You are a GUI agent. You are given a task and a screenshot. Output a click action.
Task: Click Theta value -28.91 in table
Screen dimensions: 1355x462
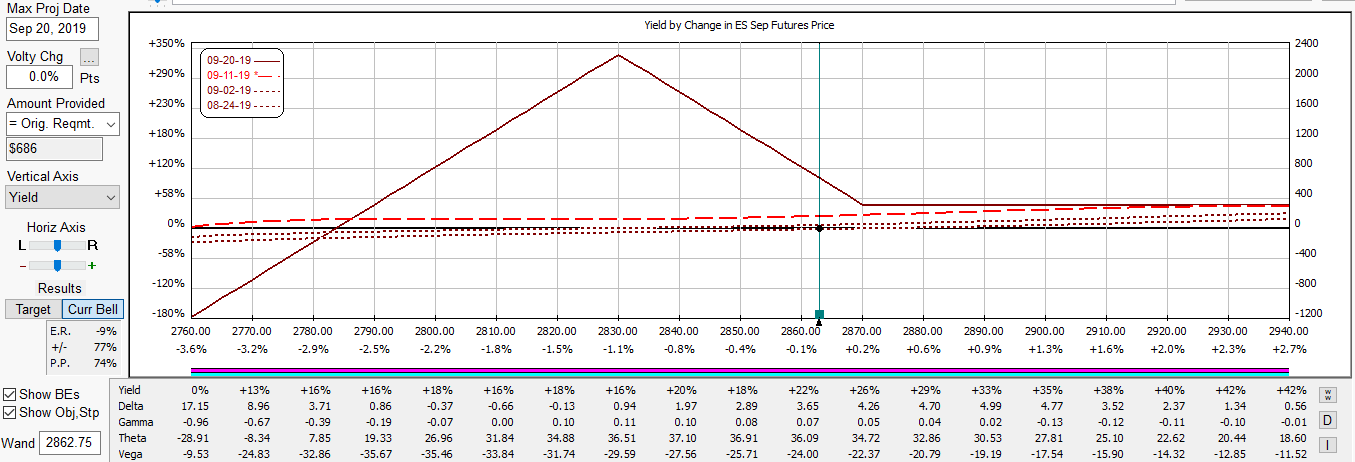click(191, 438)
